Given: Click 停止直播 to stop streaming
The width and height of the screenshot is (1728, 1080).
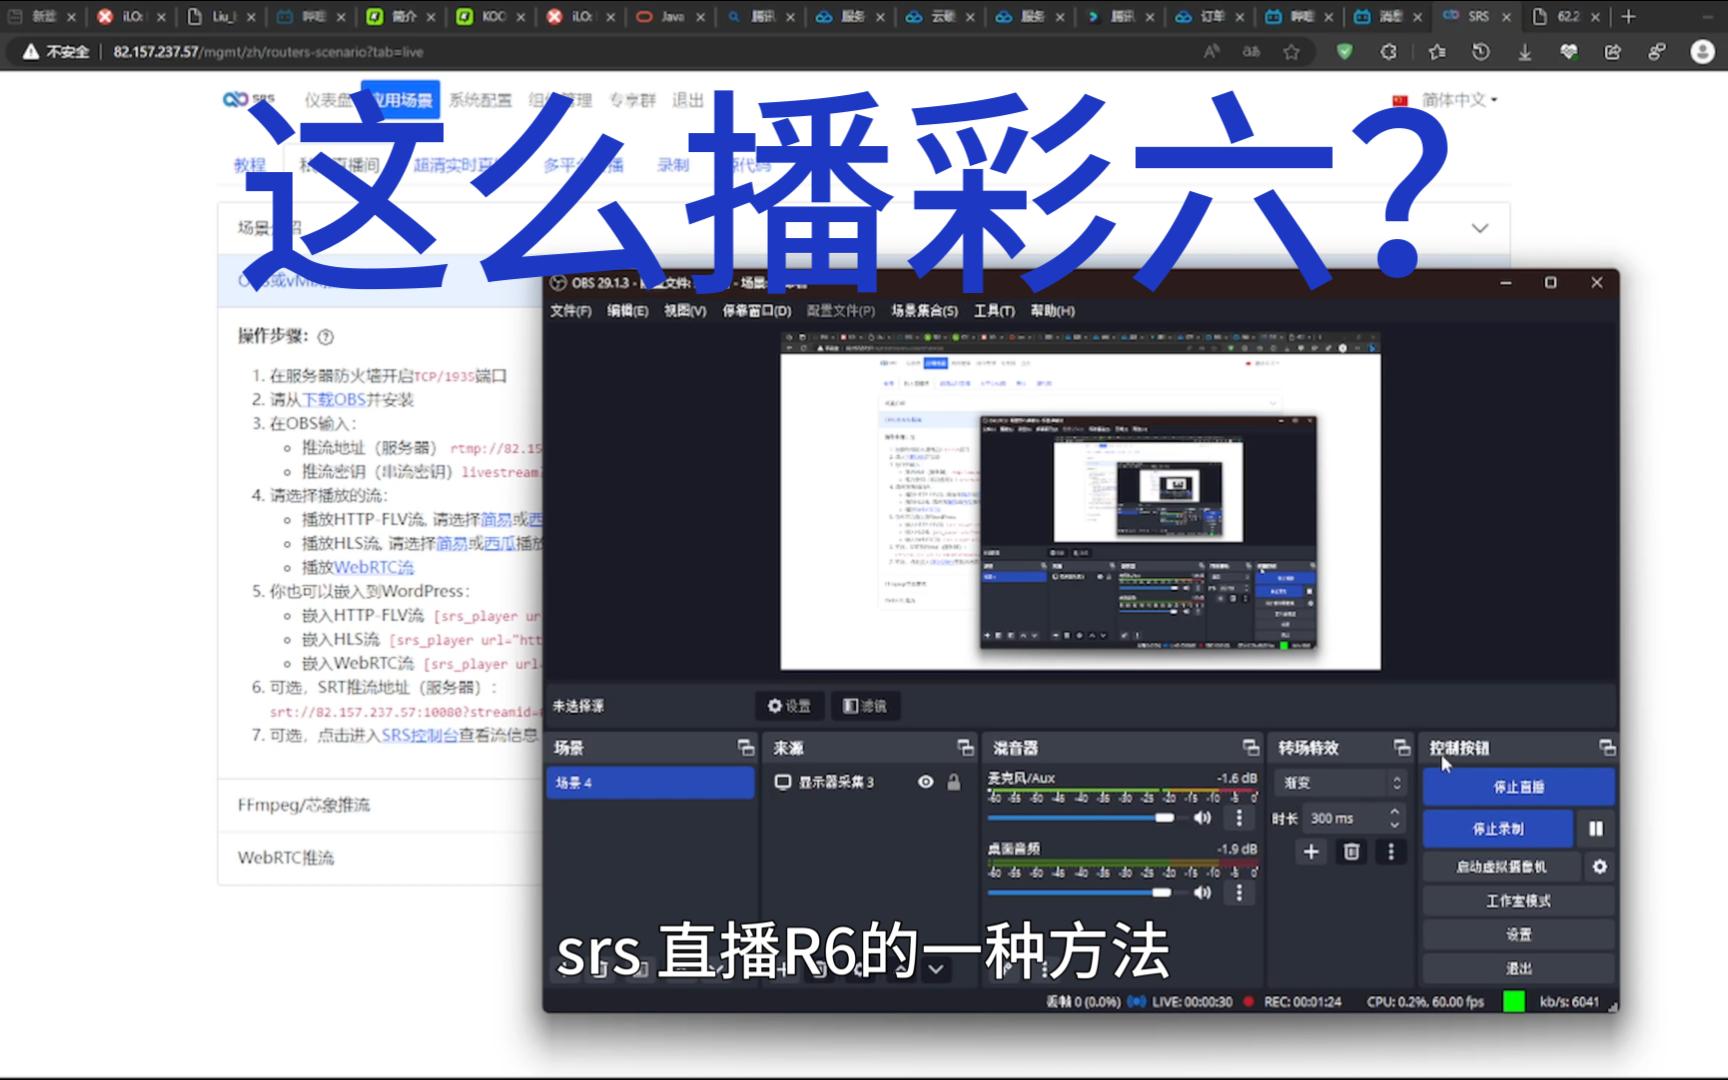Looking at the screenshot, I should pos(1518,787).
